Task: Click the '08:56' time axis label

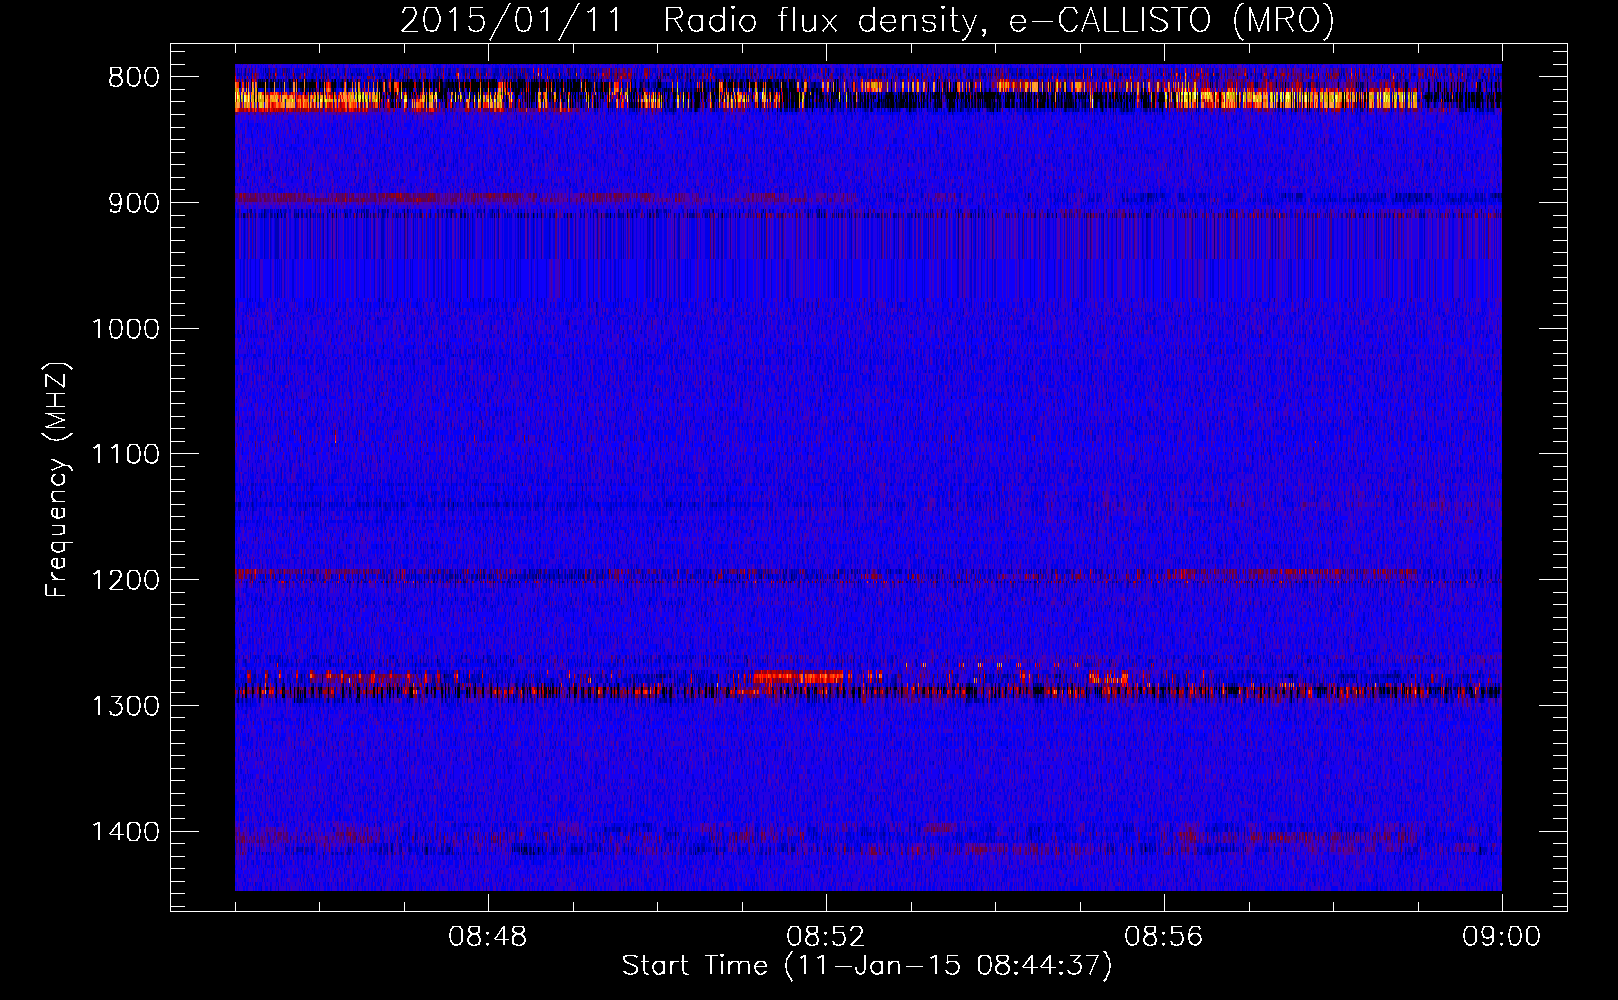Action: [x=1164, y=938]
